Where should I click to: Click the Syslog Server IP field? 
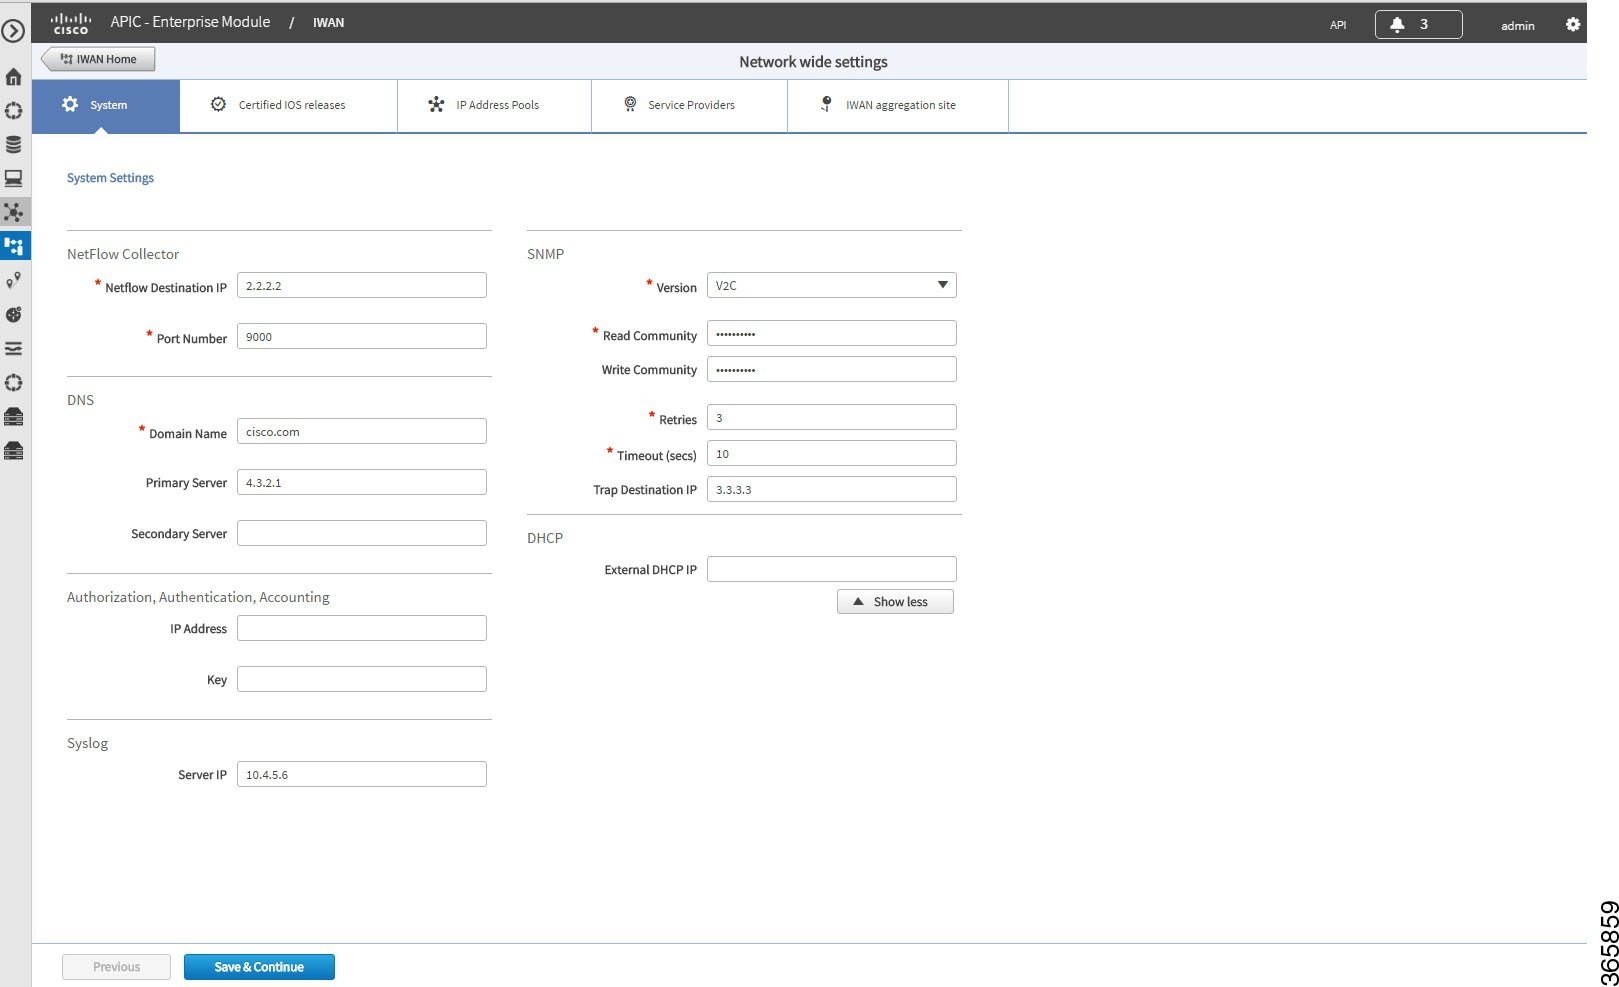(x=361, y=774)
